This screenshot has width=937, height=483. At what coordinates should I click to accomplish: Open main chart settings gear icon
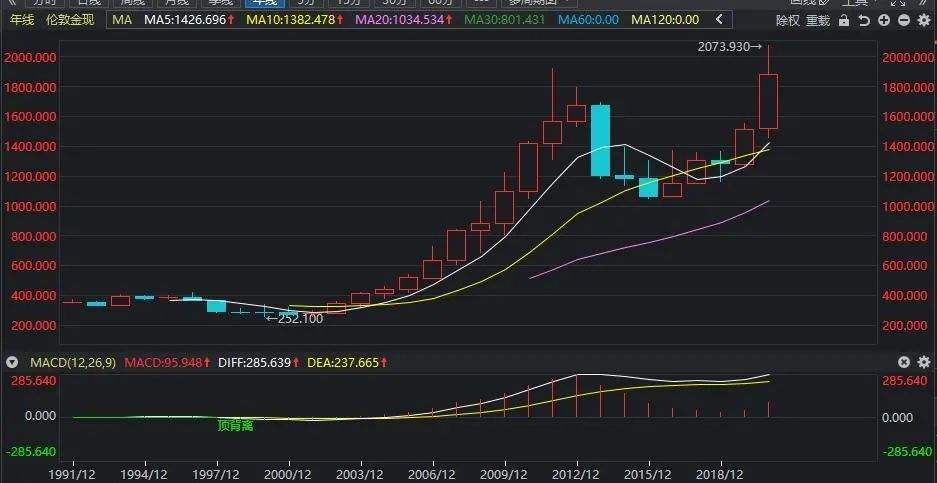(924, 21)
